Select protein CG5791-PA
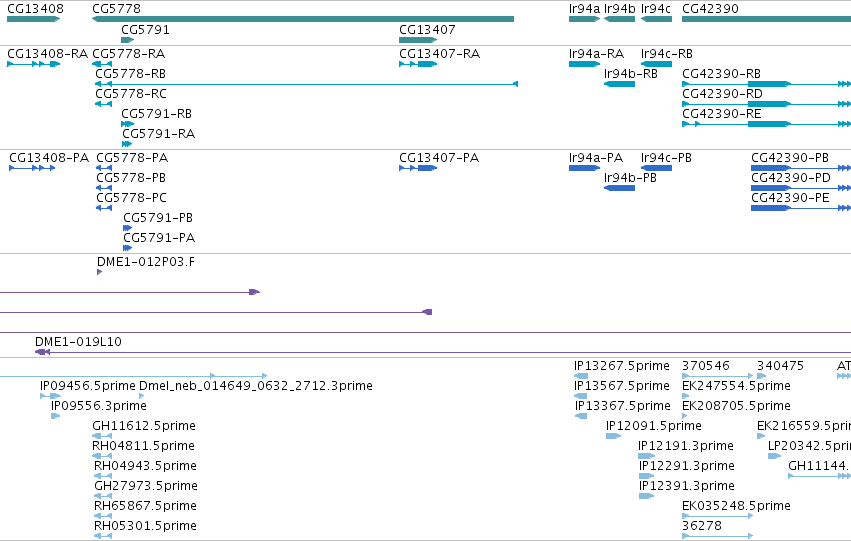This screenshot has height=541, width=851. (159, 238)
